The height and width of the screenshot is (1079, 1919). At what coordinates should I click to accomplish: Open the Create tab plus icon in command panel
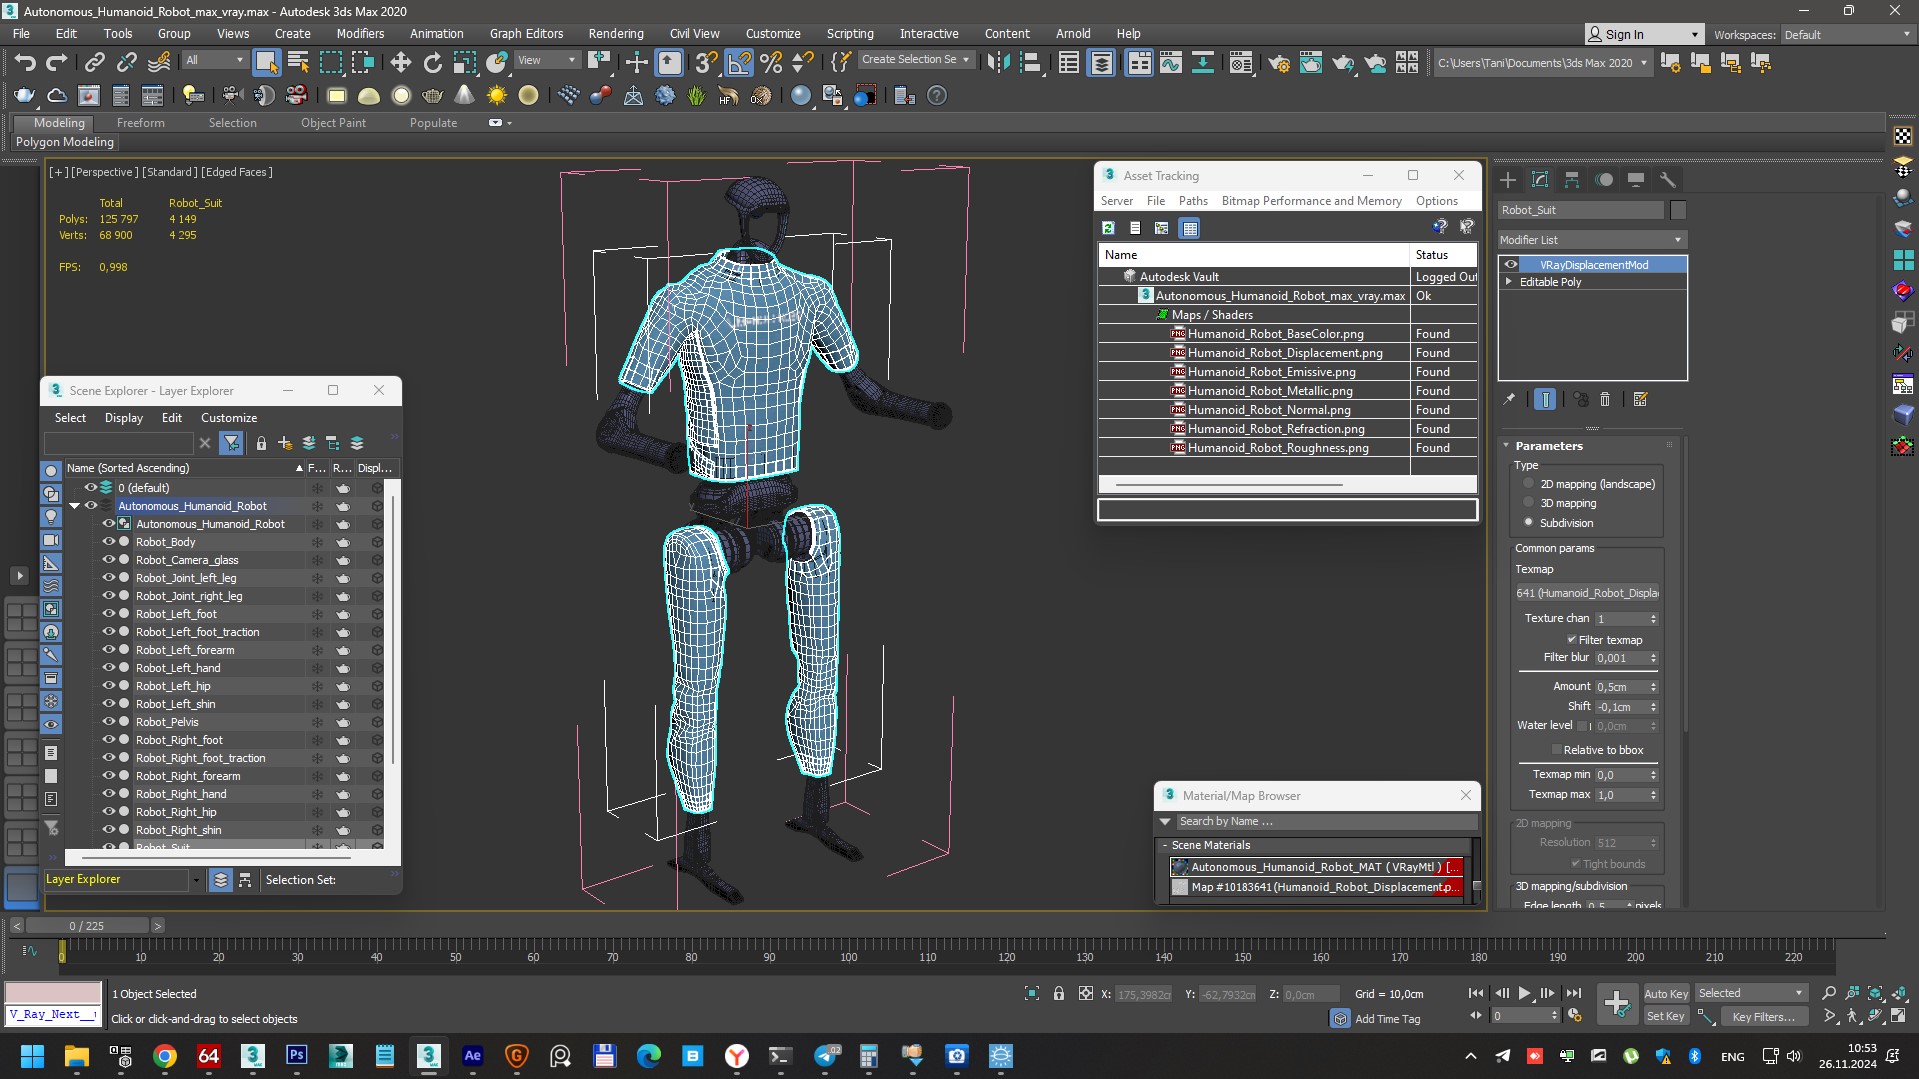tap(1508, 180)
